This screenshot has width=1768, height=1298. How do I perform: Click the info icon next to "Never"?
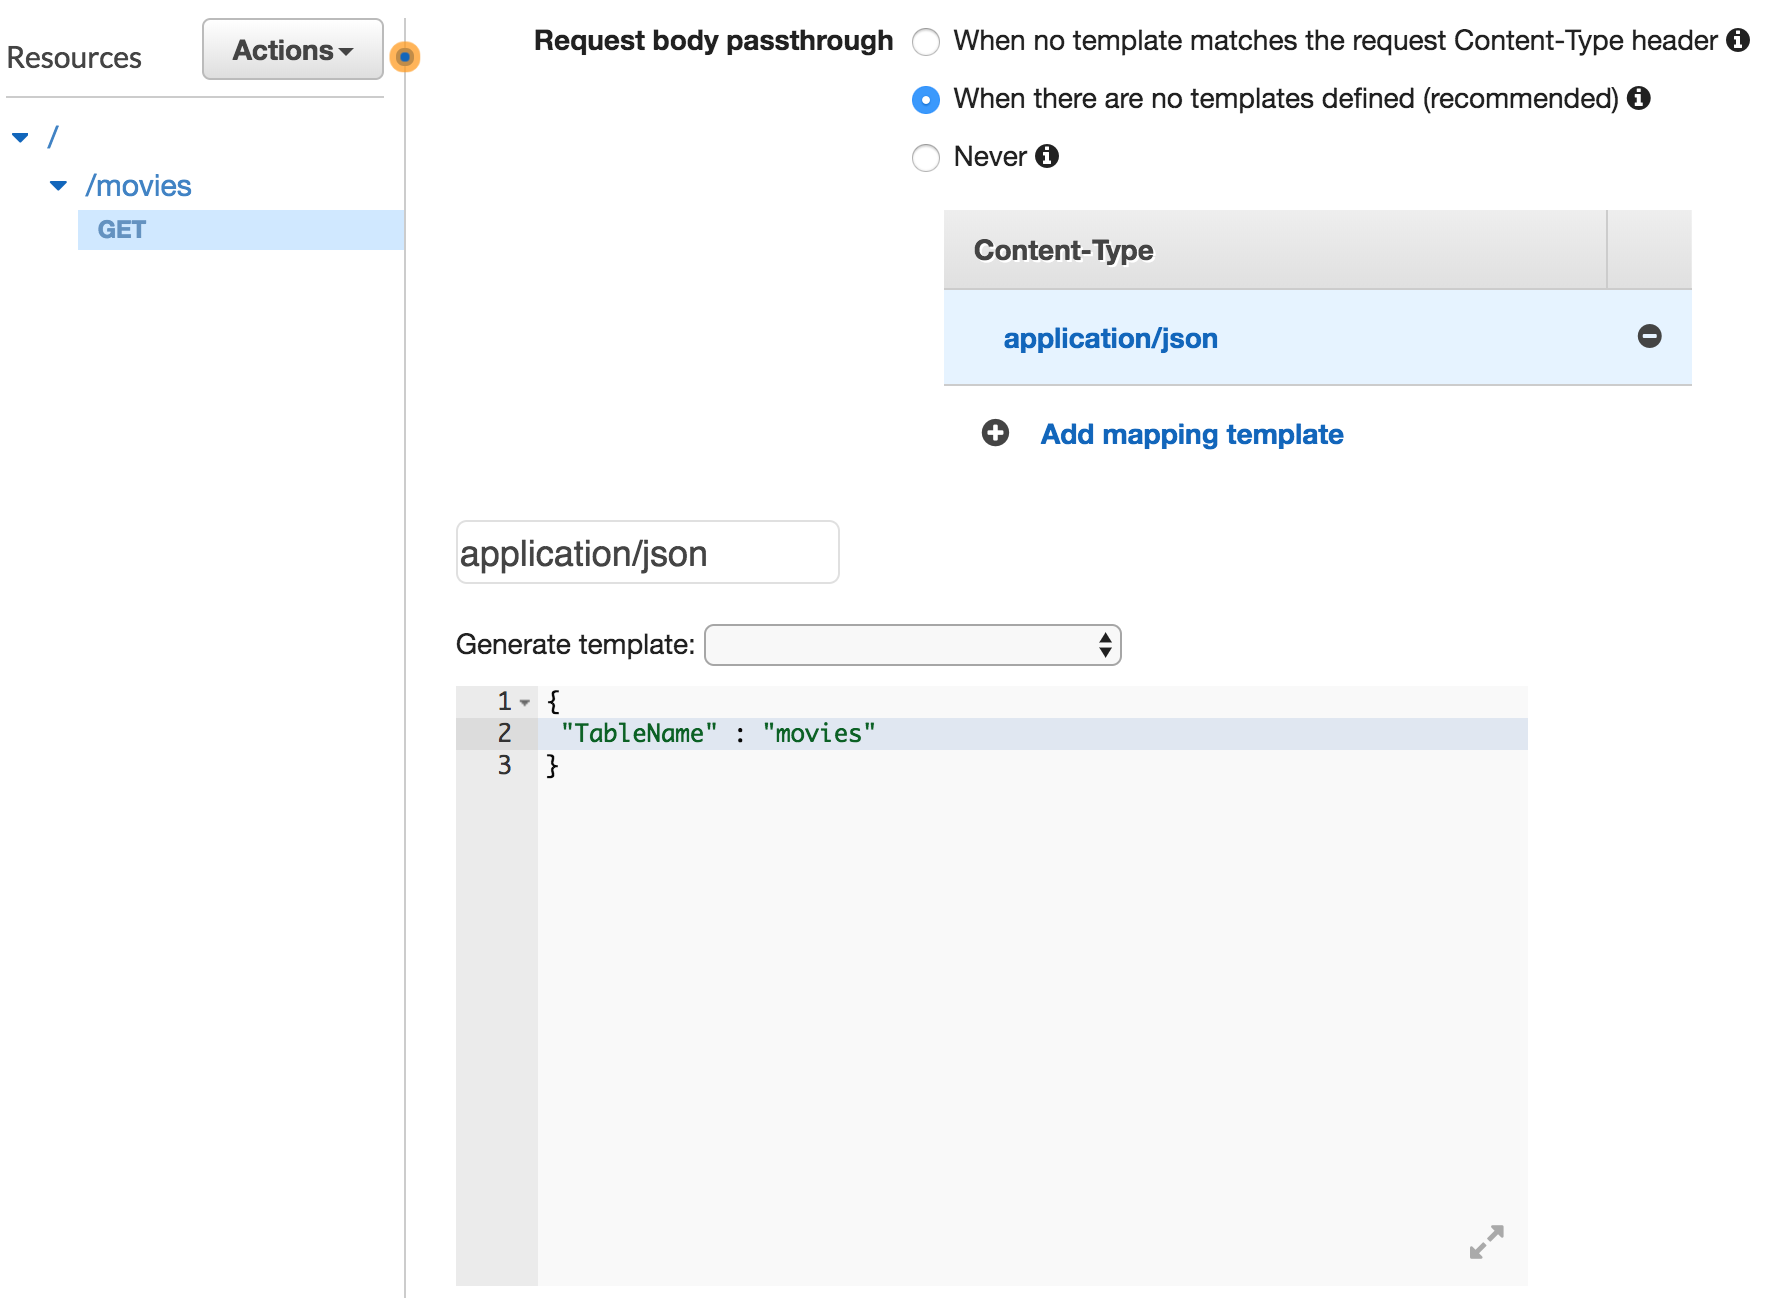click(1046, 157)
